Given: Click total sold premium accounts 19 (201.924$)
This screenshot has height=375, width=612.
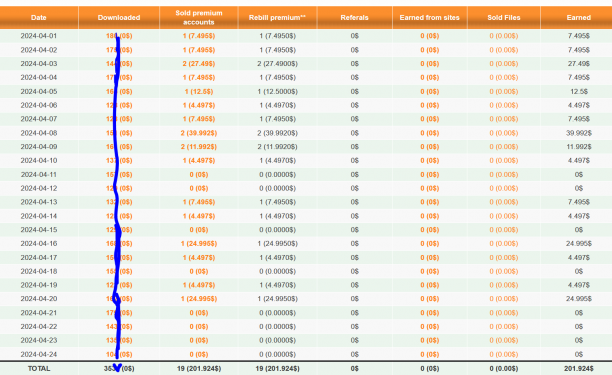Looking at the screenshot, I should [199, 368].
